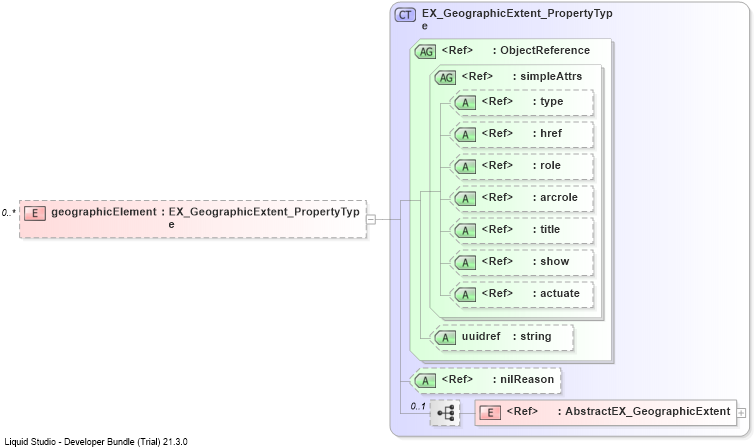Click the A icon next to type
This screenshot has height=447, width=754.
tap(465, 102)
